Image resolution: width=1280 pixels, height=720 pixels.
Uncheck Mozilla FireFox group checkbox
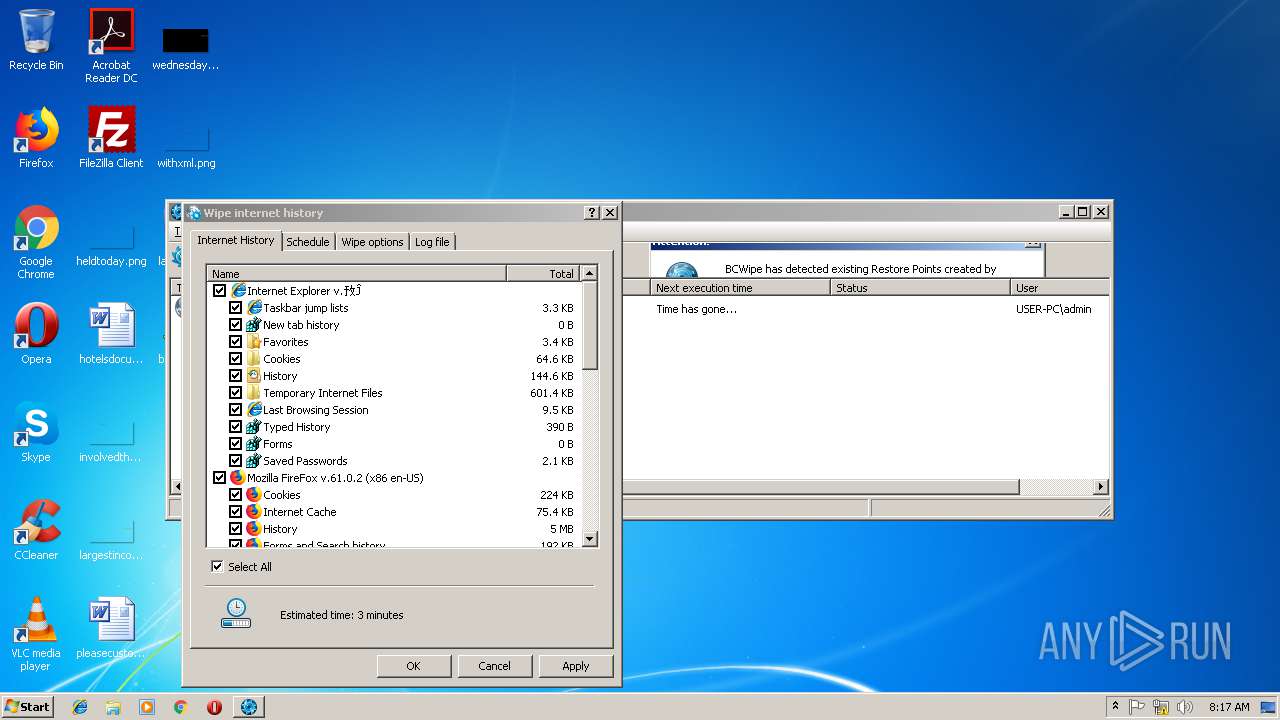tap(220, 478)
